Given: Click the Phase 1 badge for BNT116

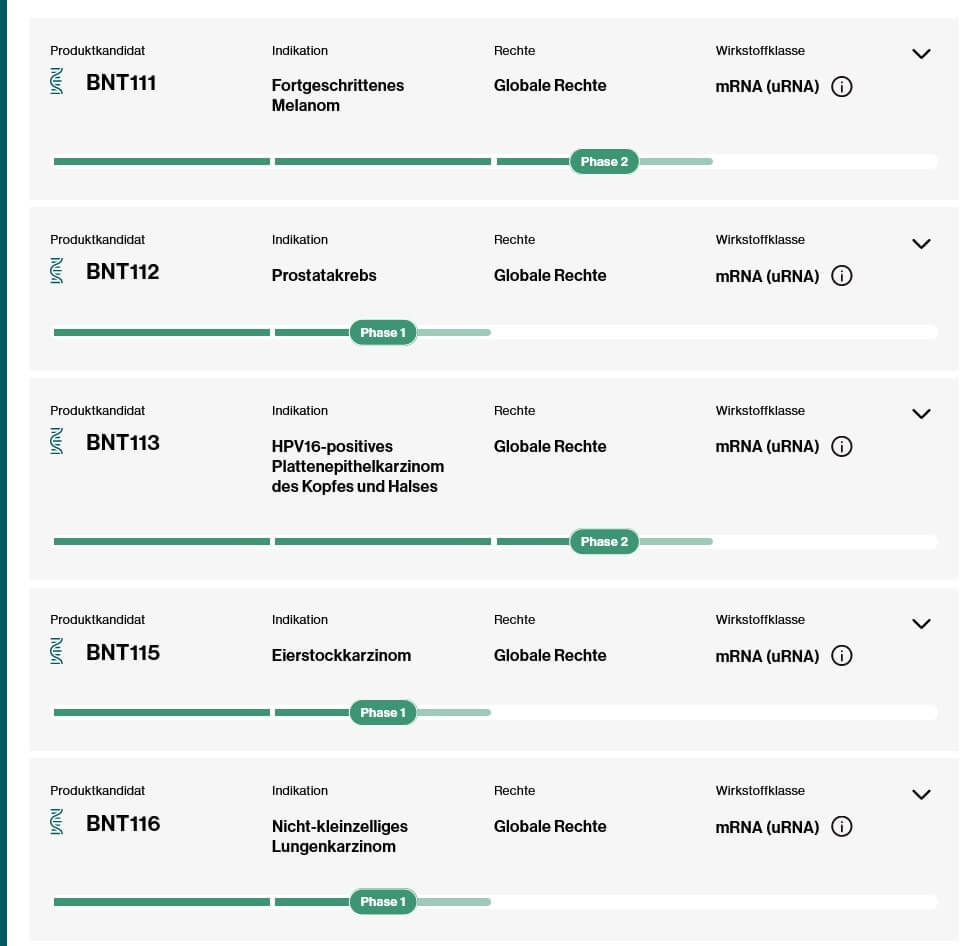Looking at the screenshot, I should coord(383,902).
